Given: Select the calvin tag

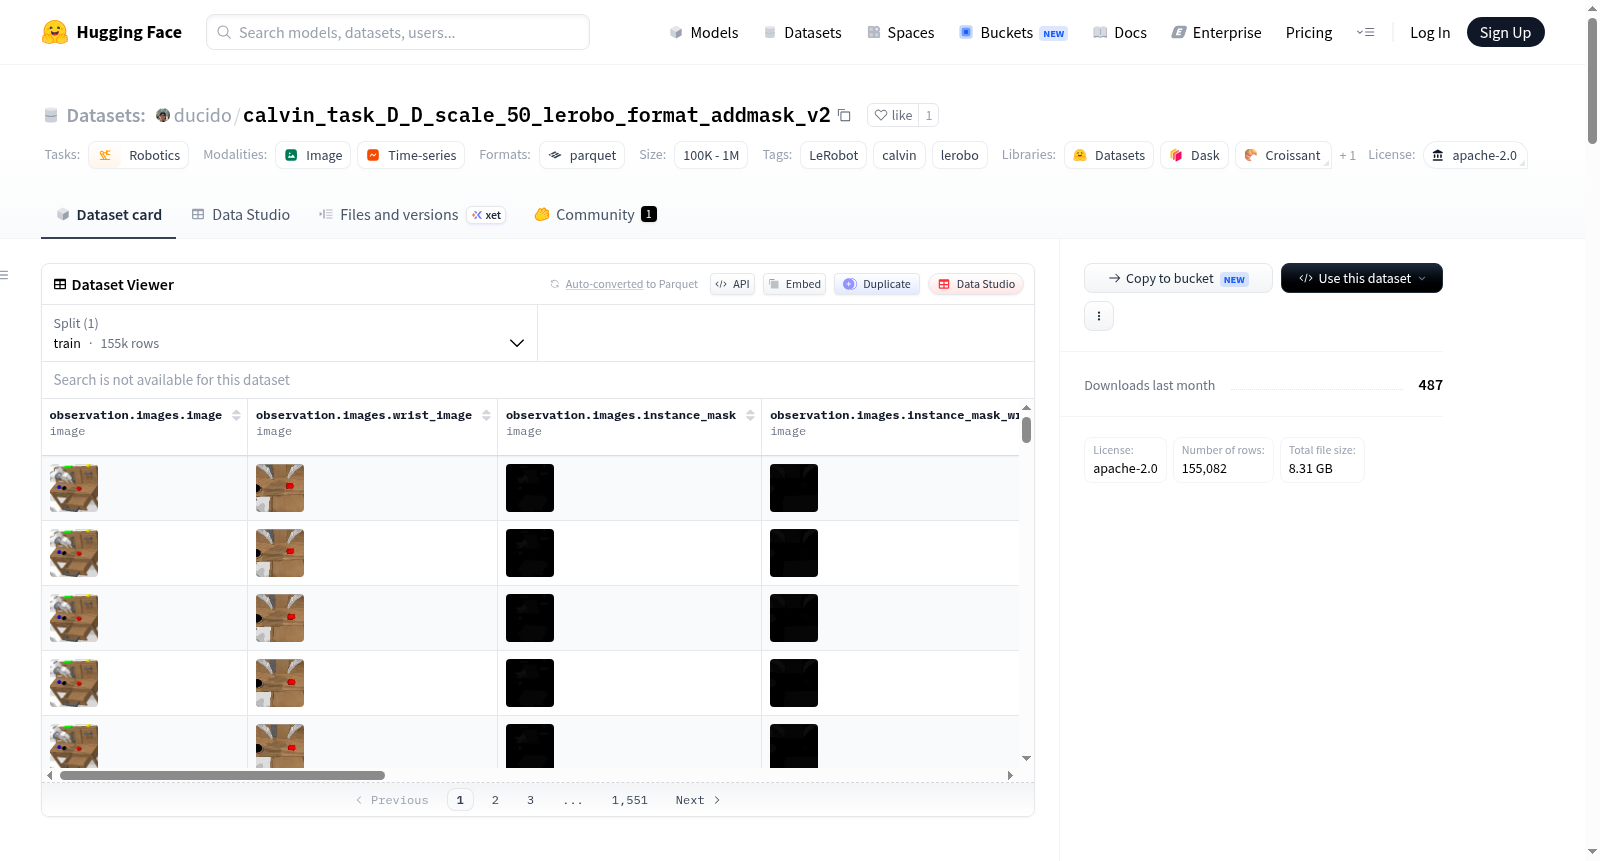Looking at the screenshot, I should pos(899,155).
